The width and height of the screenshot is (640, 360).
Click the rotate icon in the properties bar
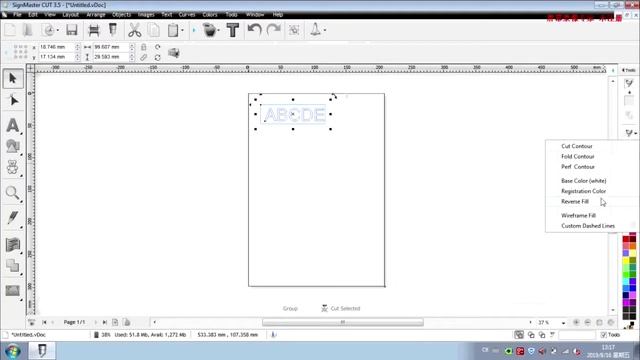click(158, 47)
